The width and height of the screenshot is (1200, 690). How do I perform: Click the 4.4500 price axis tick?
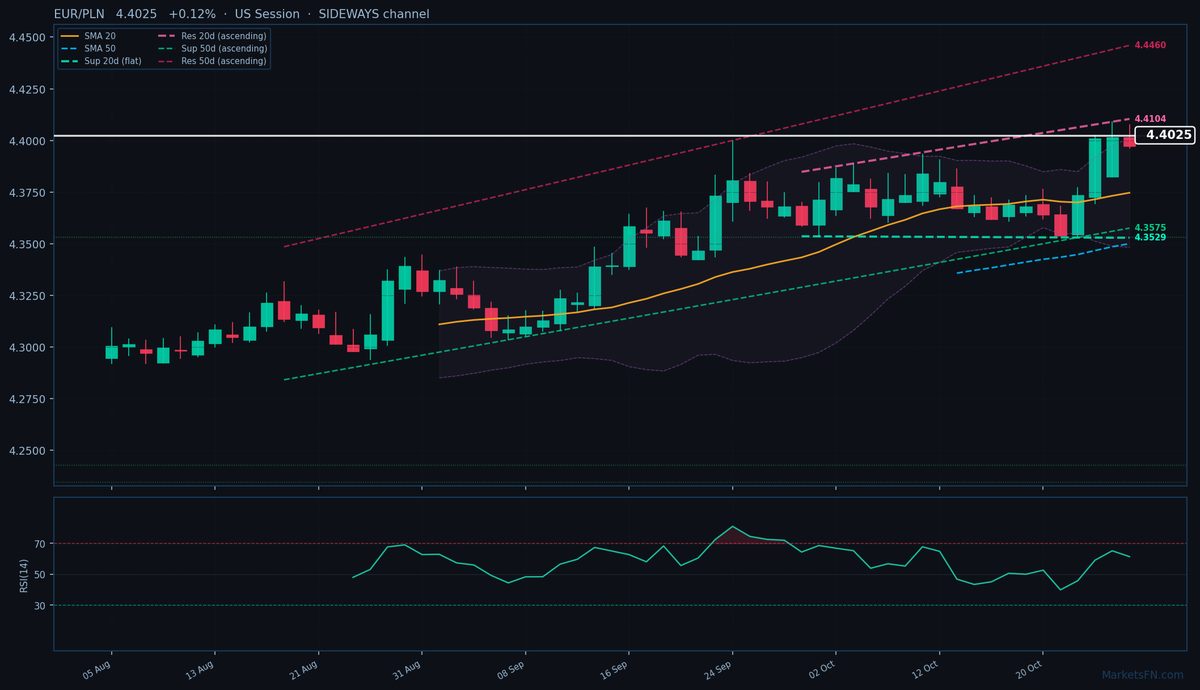point(26,38)
